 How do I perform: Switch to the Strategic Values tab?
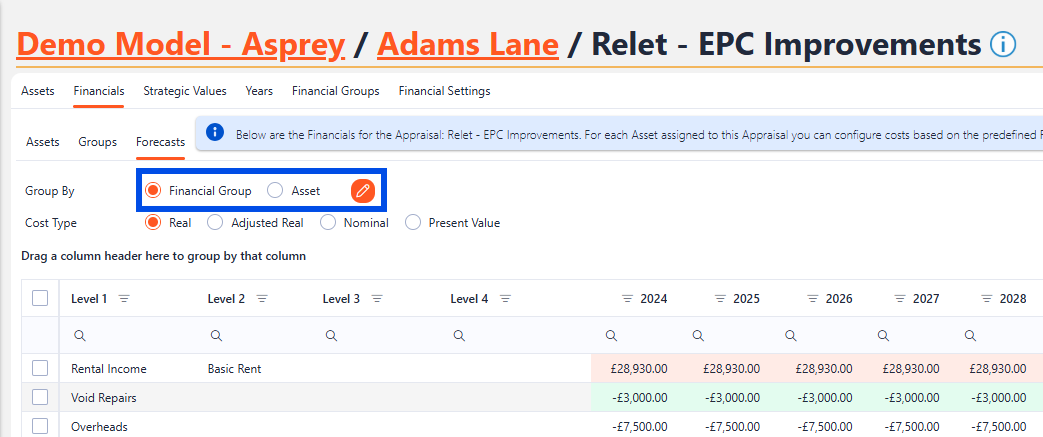click(184, 91)
